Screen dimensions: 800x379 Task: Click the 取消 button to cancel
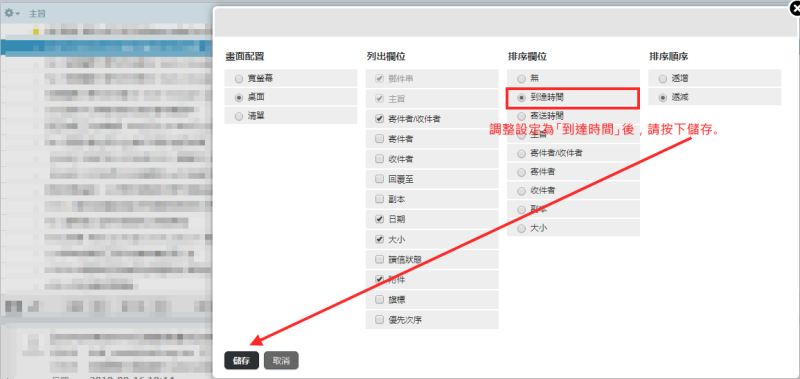281,361
